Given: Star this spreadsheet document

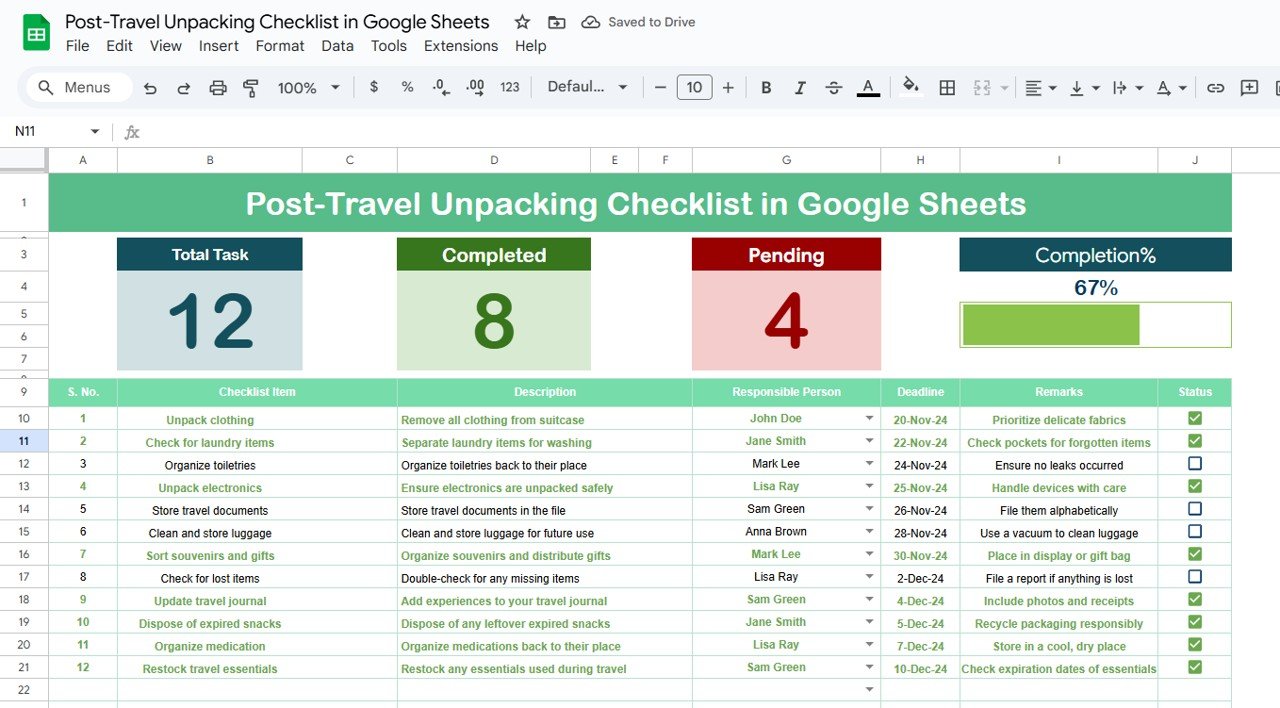Looking at the screenshot, I should point(522,22).
